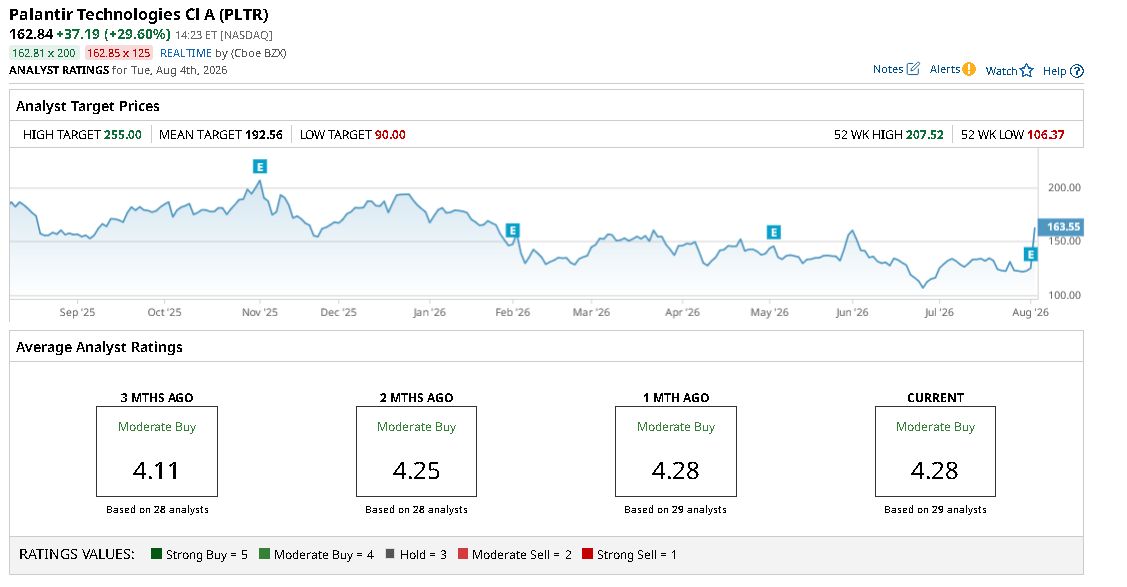Screen dimensions: 1127x587
Task: Click the Strong Buy dark green swatch
Action: coord(156,553)
